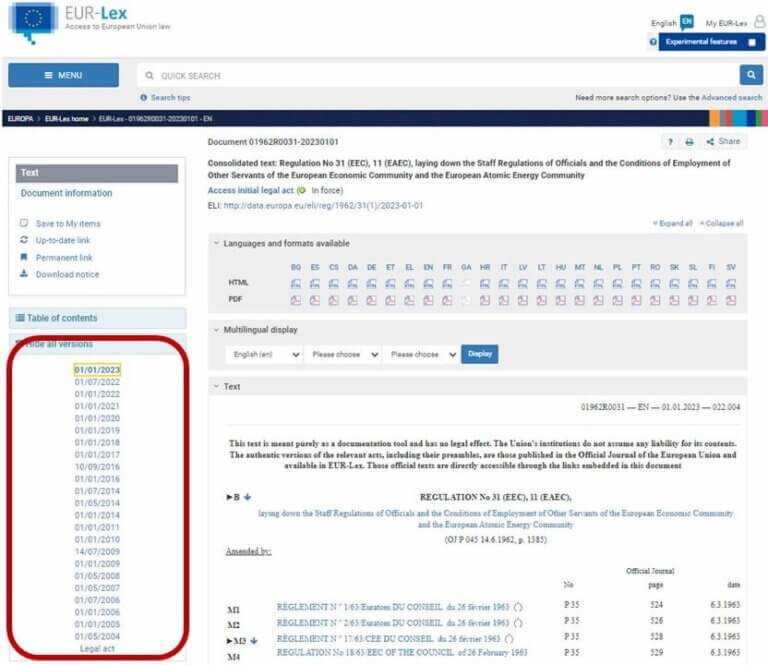Click into the Quick Search field
Image resolution: width=768 pixels, height=665 pixels.
[x=440, y=75]
